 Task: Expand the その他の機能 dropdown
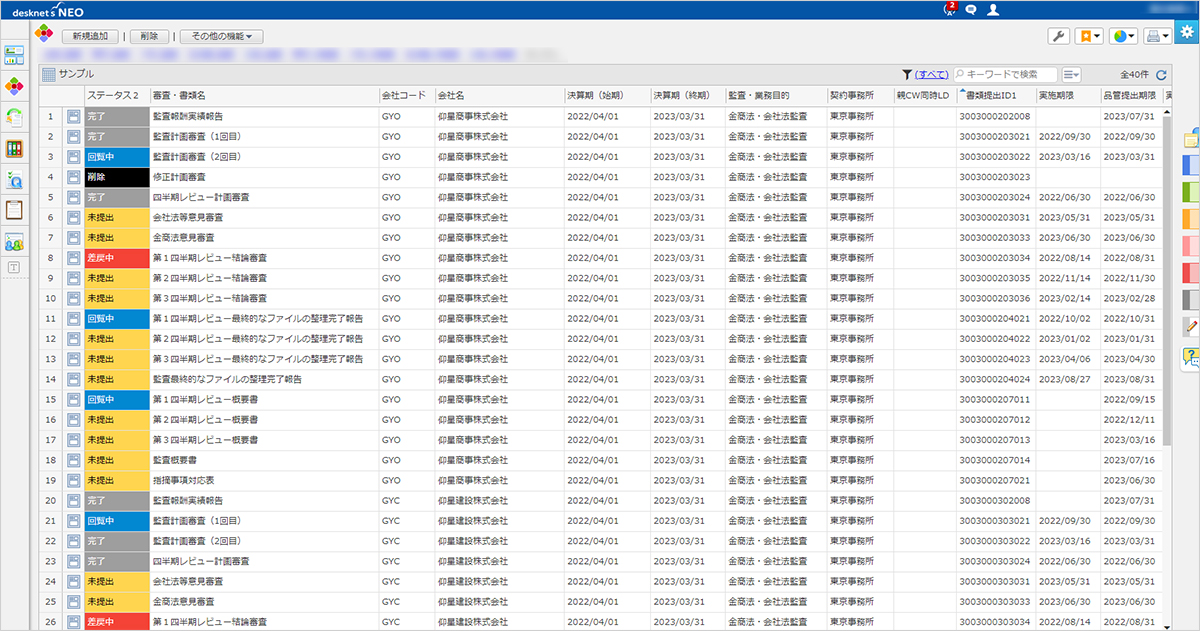click(221, 36)
